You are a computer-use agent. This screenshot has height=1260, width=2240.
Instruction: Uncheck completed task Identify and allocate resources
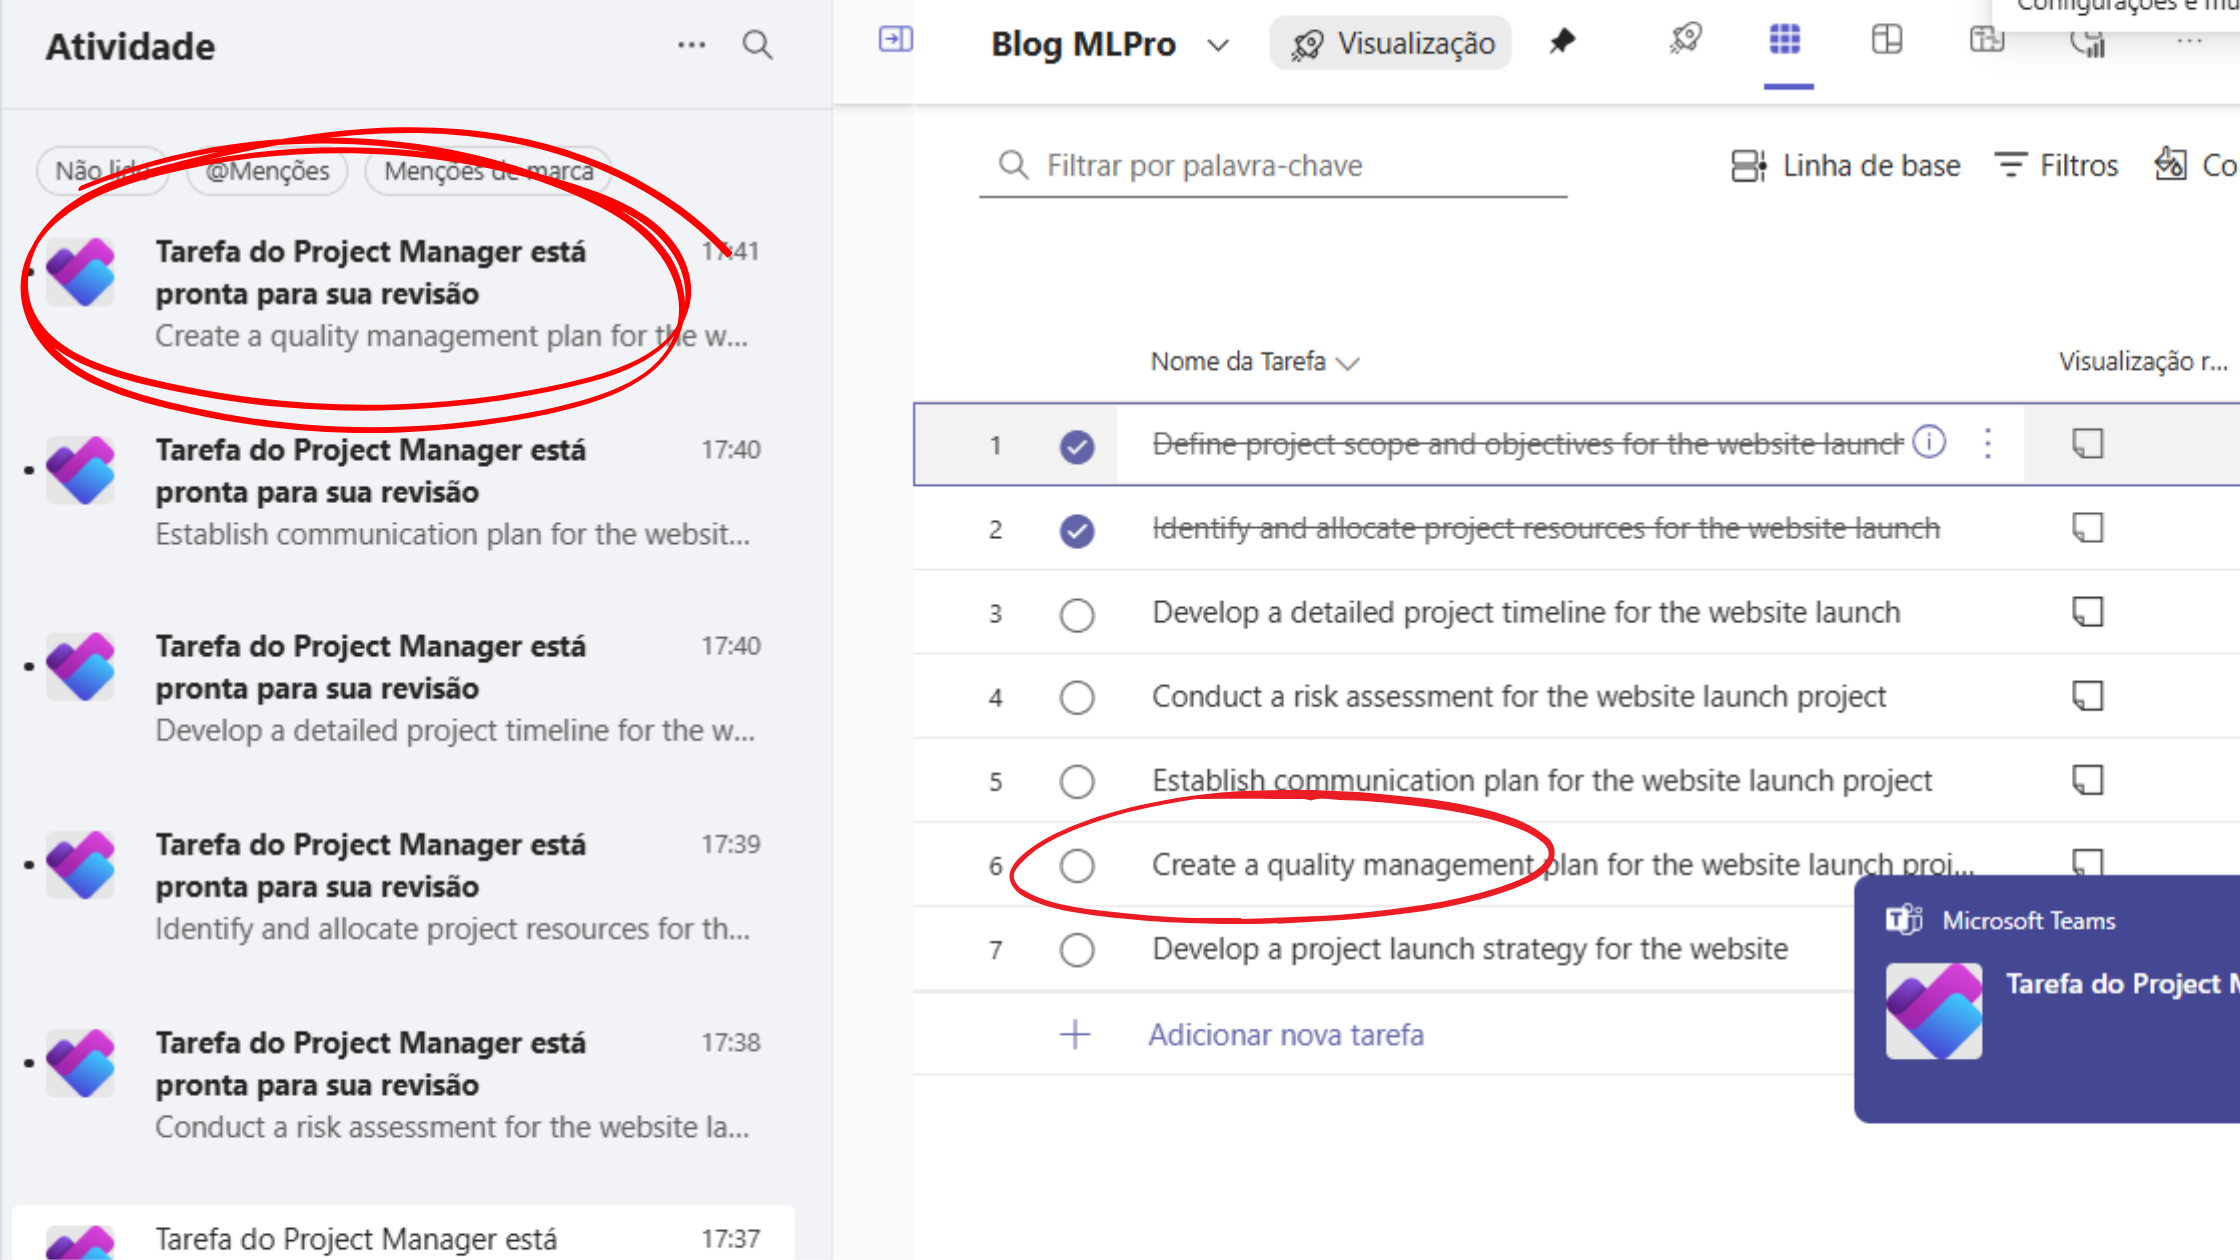[1077, 530]
